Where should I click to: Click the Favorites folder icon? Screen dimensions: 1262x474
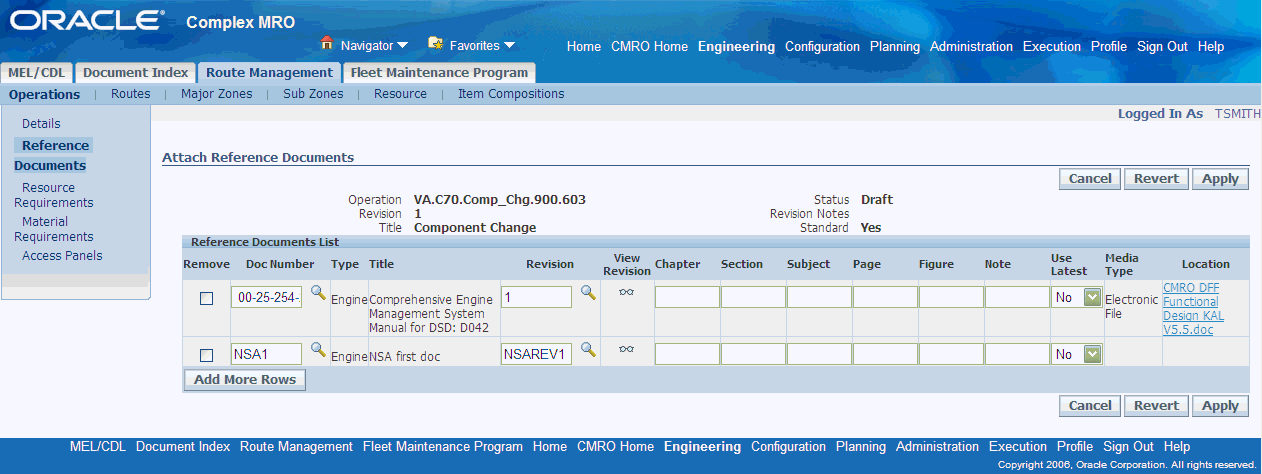pyautogui.click(x=435, y=44)
